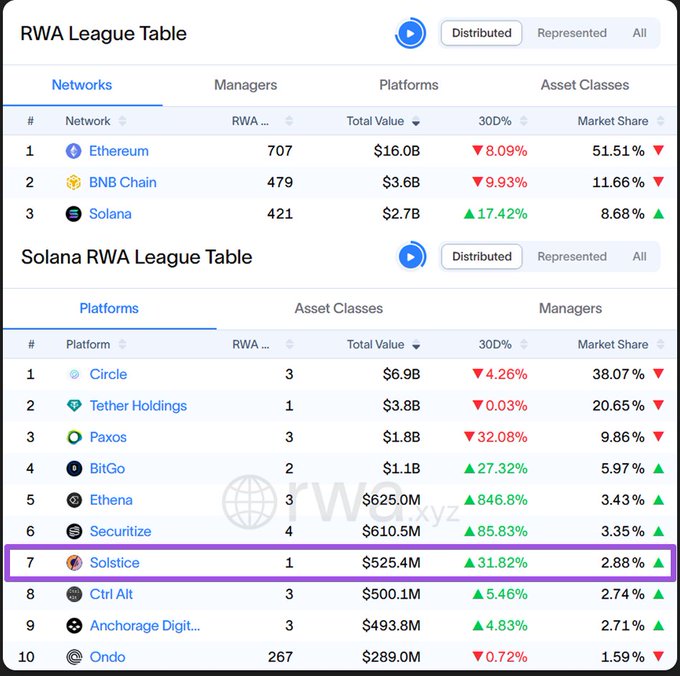Open the Paxos platform link

click(x=108, y=437)
